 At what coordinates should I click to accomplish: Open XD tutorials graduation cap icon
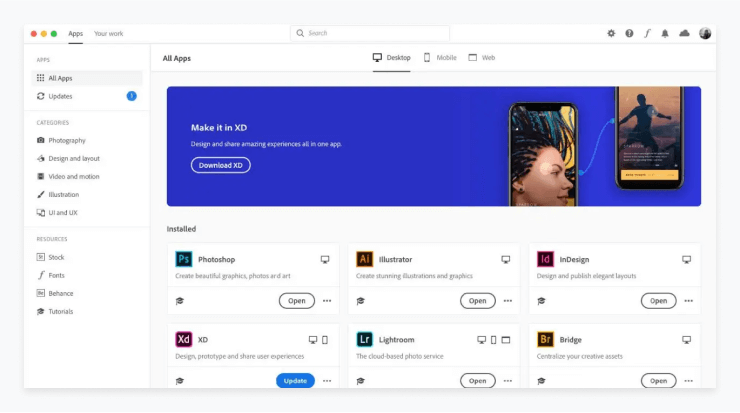pos(180,381)
